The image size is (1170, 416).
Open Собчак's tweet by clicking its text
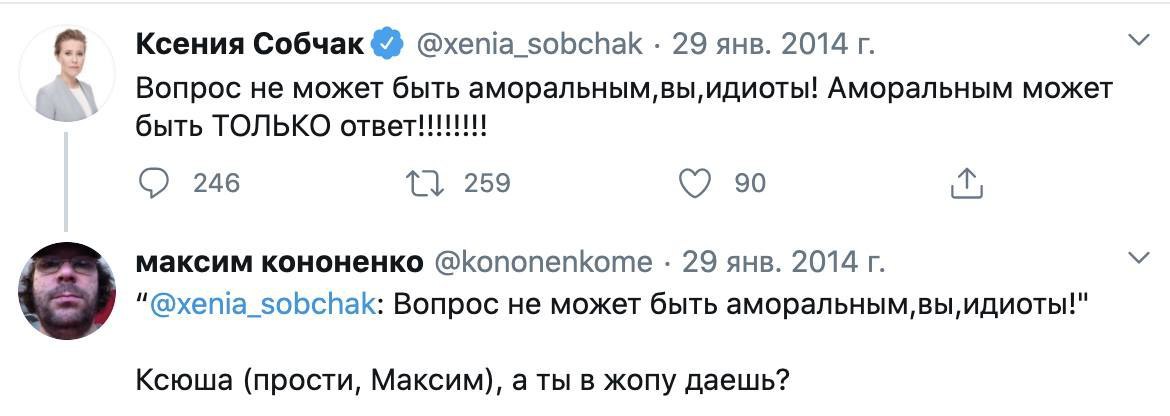tap(600, 108)
